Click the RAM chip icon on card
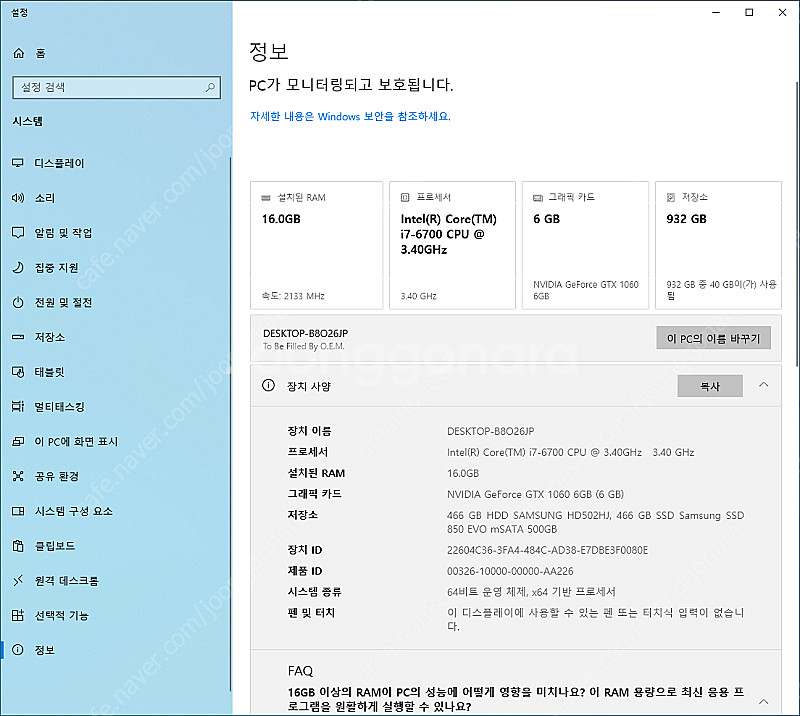This screenshot has width=800, height=716. point(266,197)
